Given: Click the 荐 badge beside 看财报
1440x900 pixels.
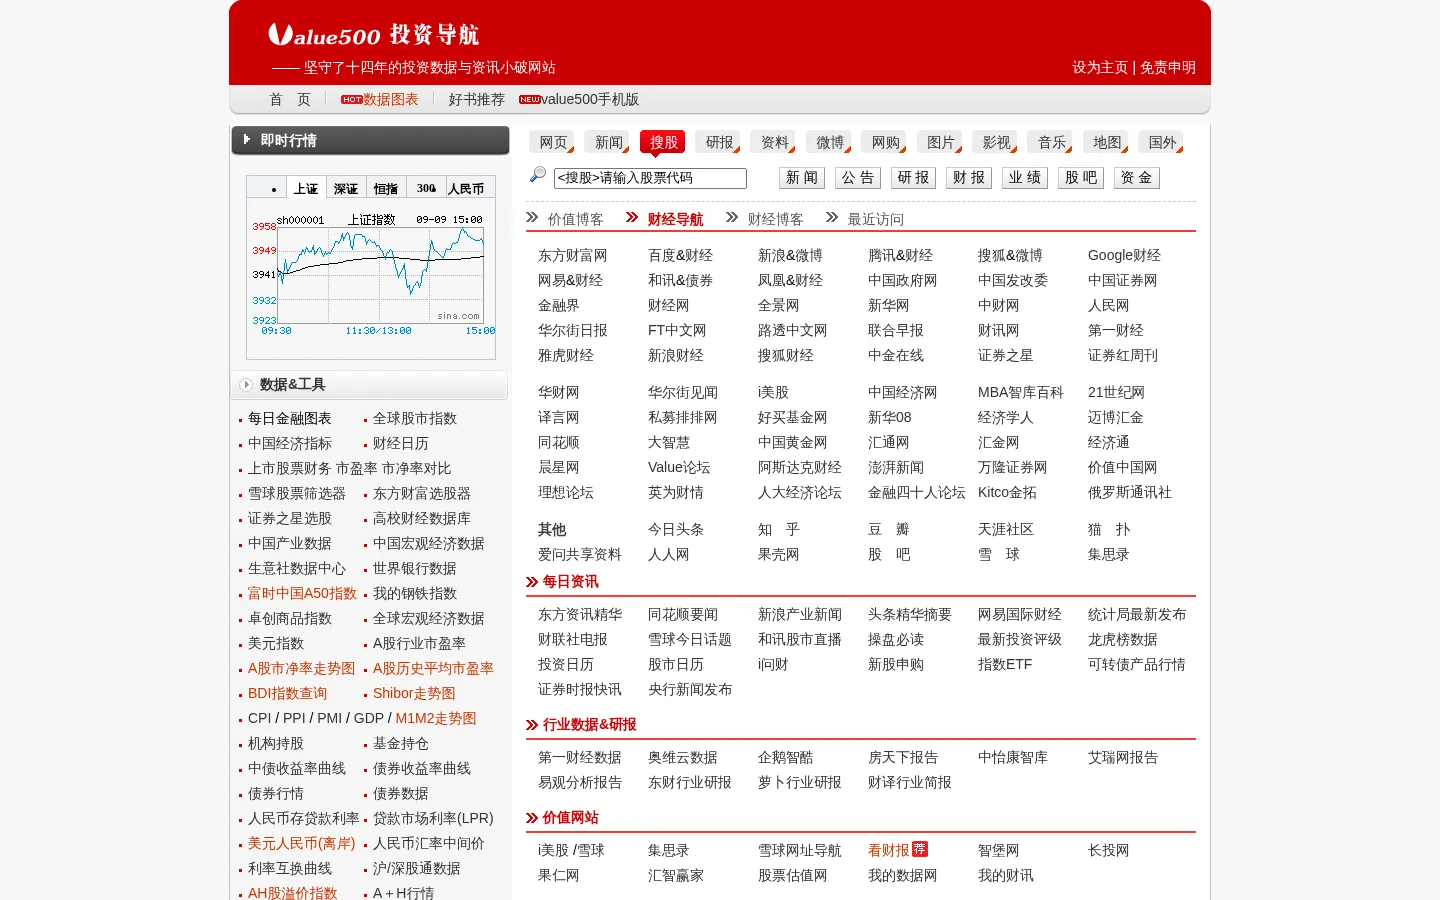Looking at the screenshot, I should tap(920, 849).
